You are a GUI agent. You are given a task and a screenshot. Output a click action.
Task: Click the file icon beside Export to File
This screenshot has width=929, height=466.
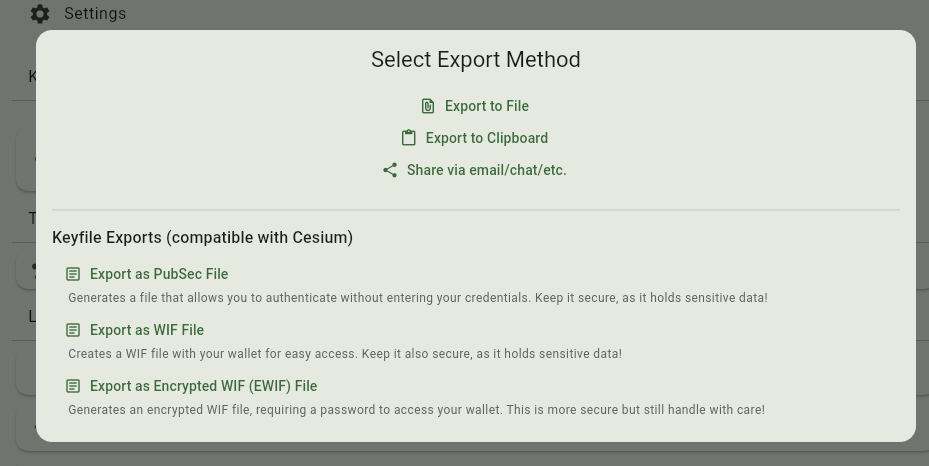pos(428,106)
